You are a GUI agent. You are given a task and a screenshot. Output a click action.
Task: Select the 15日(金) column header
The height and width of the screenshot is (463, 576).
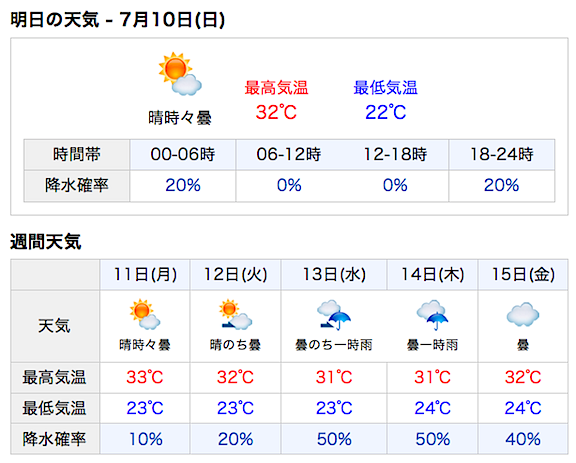pos(523,274)
